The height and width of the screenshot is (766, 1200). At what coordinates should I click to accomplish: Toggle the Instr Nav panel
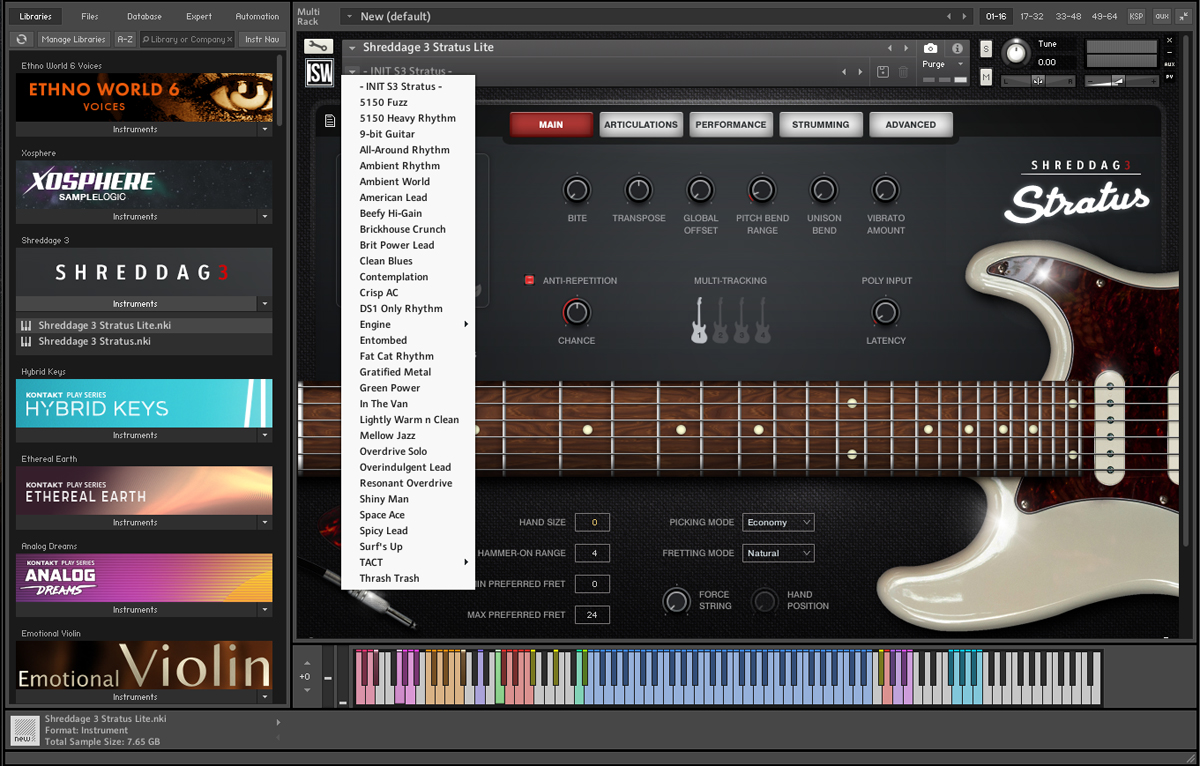pos(261,39)
